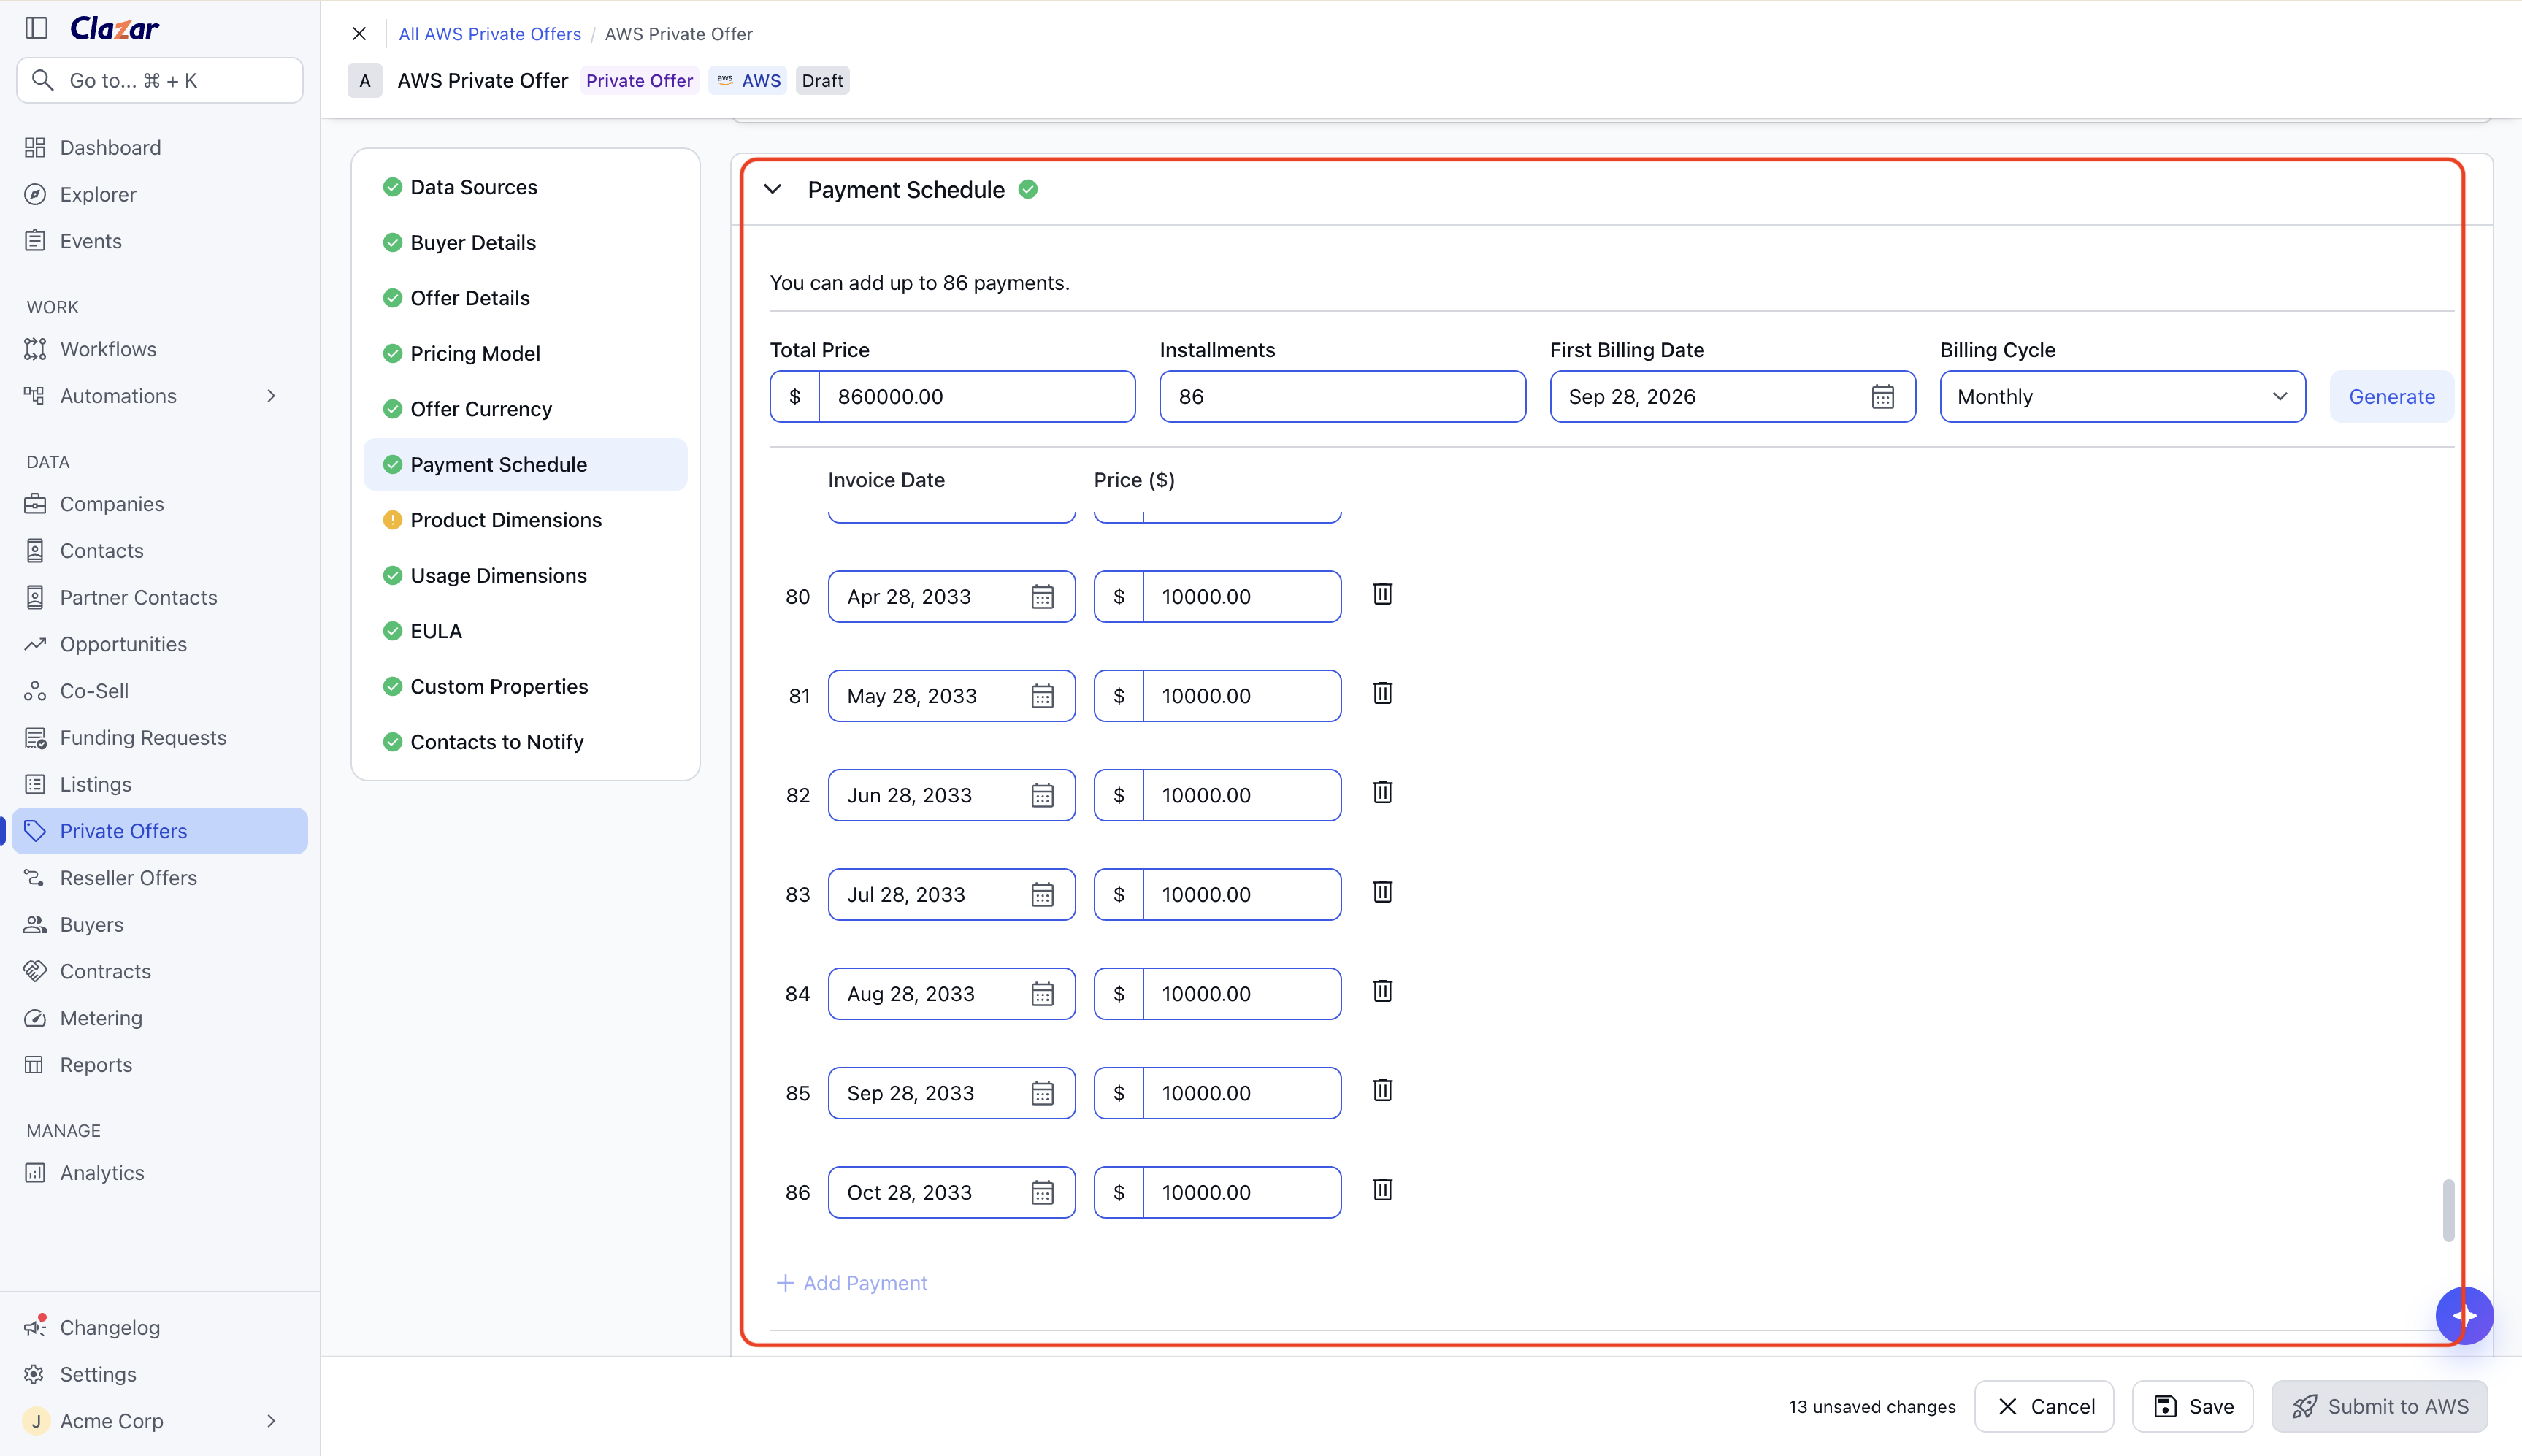Open calendar for Jul 28, 2033 invoice
This screenshot has height=1456, width=2522.
[x=1042, y=895]
